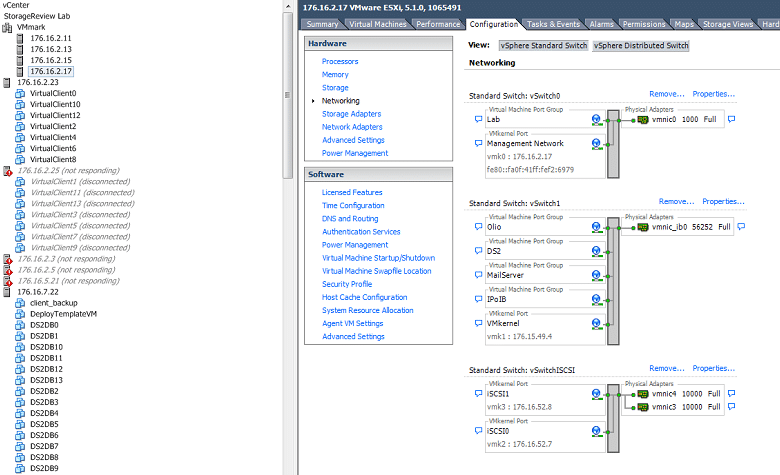Click the VirtualClient10 VM icon
Image resolution: width=780 pixels, height=475 pixels.
pyautogui.click(x=20, y=104)
